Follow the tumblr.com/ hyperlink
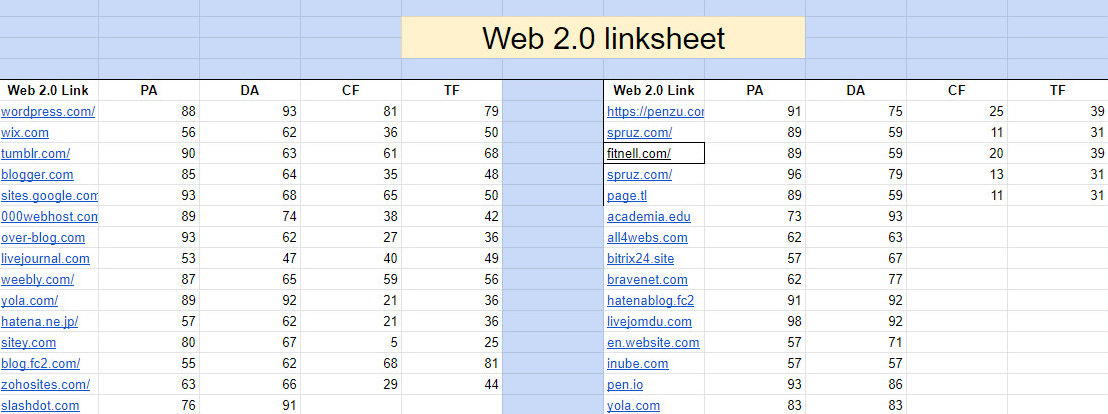1108x414 pixels. click(x=35, y=153)
